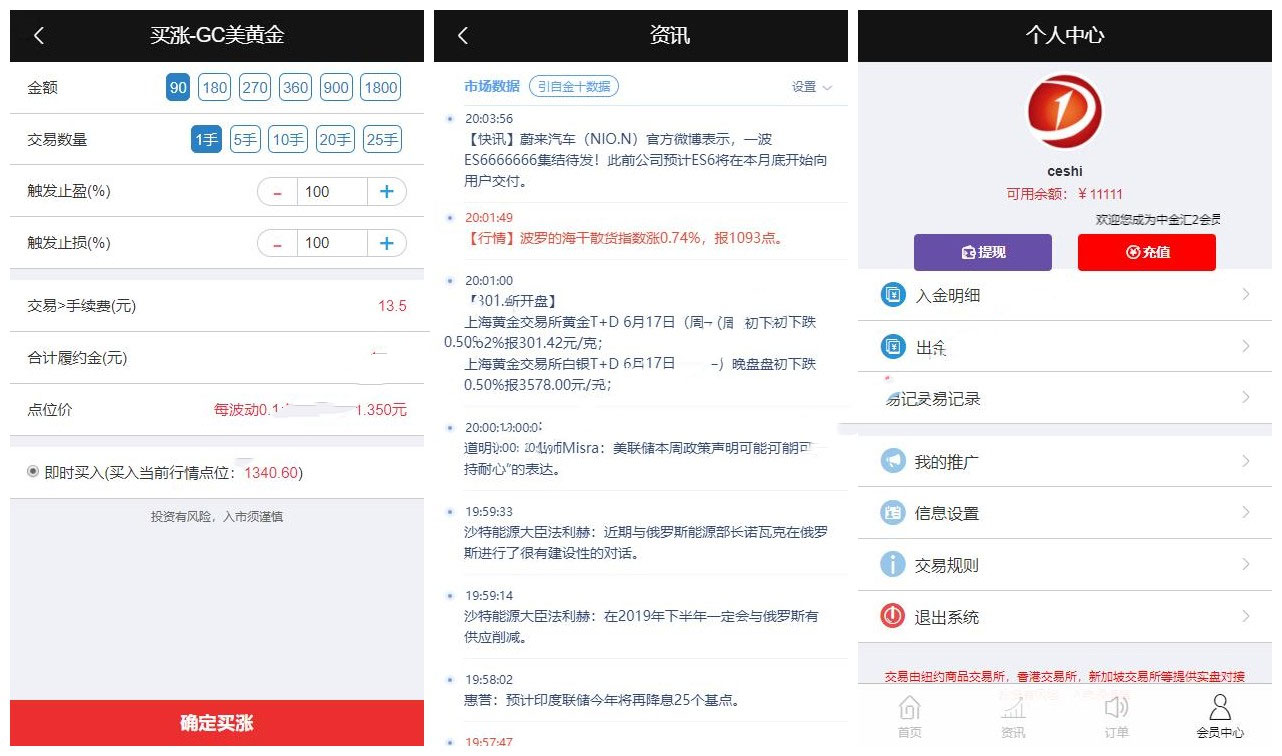Screen dimensions: 1282x756
Task: Select the 90 amount option
Action: [x=178, y=88]
